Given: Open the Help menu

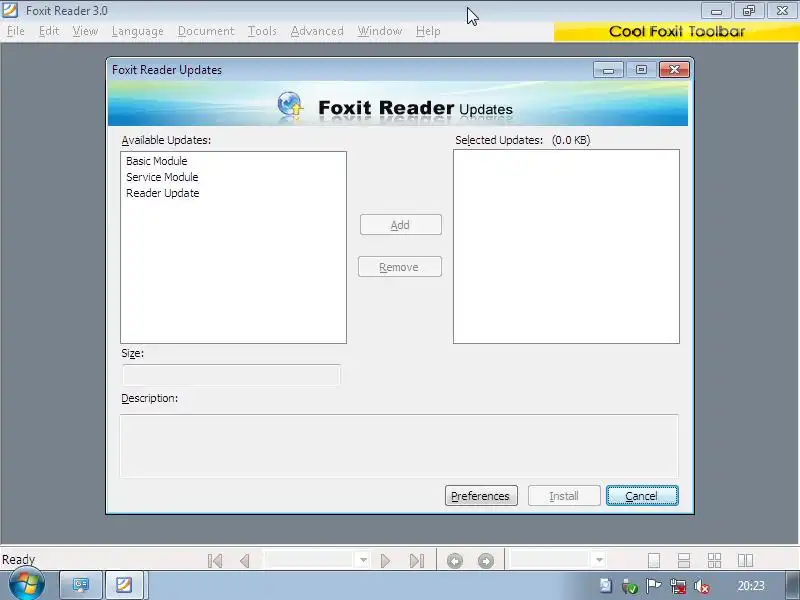Looking at the screenshot, I should coord(428,31).
